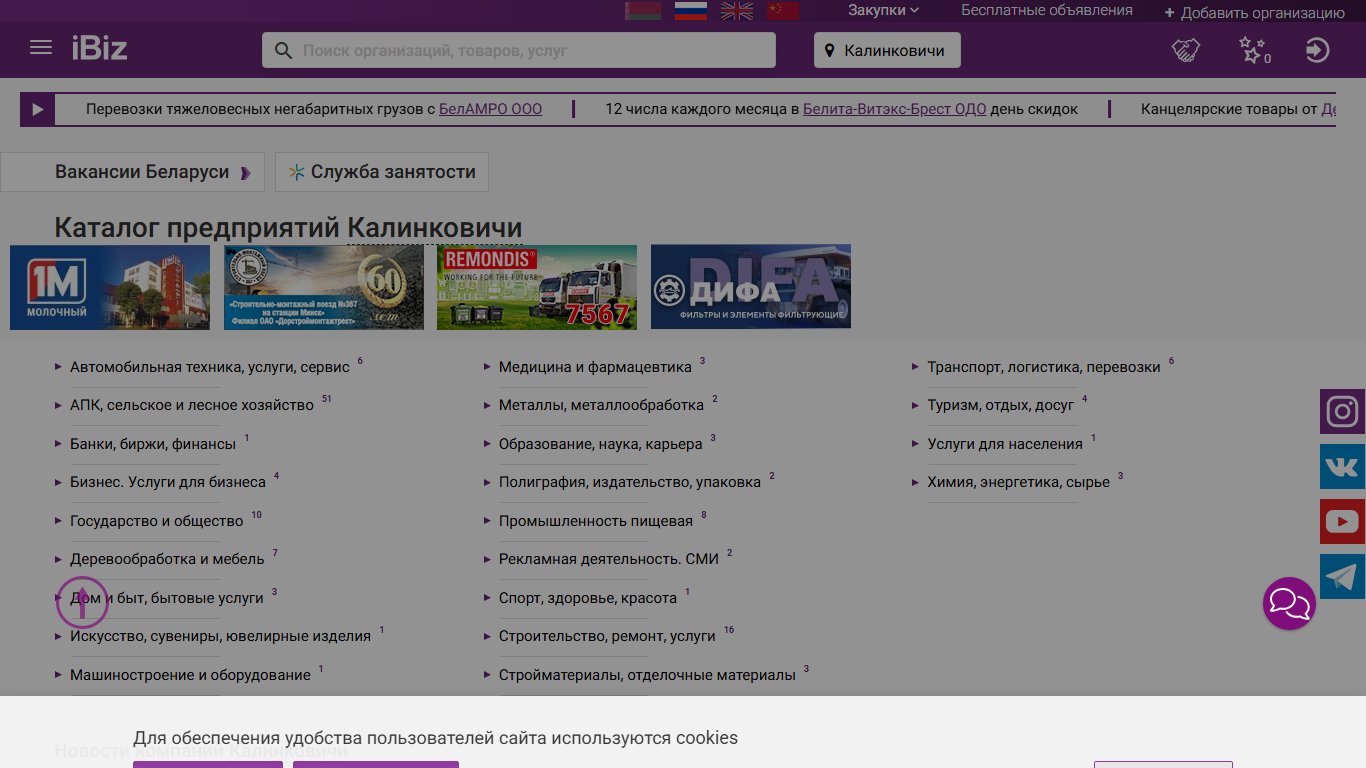Open the VK social icon

click(1342, 466)
